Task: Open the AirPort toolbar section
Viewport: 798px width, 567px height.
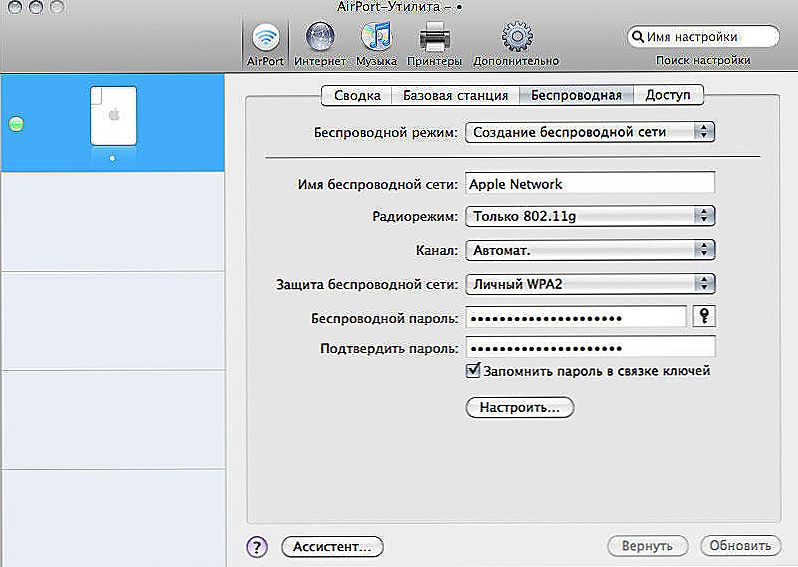Action: tap(265, 45)
